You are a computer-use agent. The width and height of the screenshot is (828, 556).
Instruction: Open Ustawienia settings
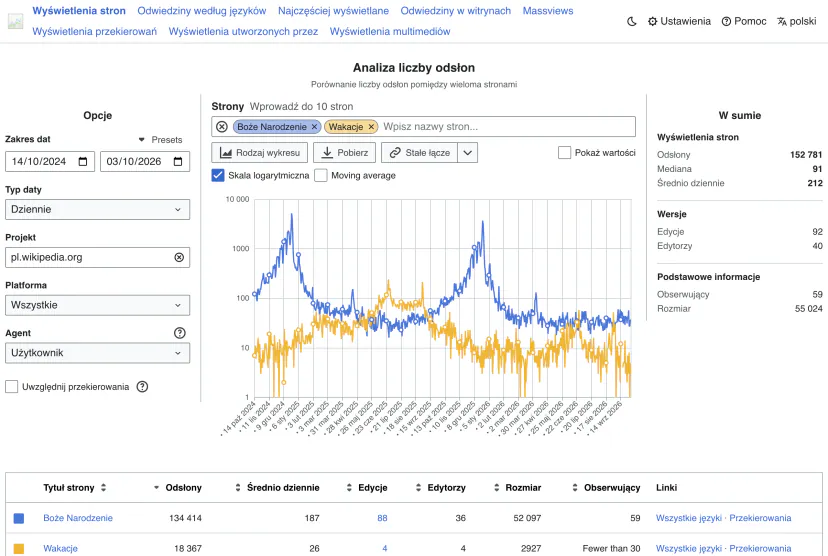(x=679, y=22)
